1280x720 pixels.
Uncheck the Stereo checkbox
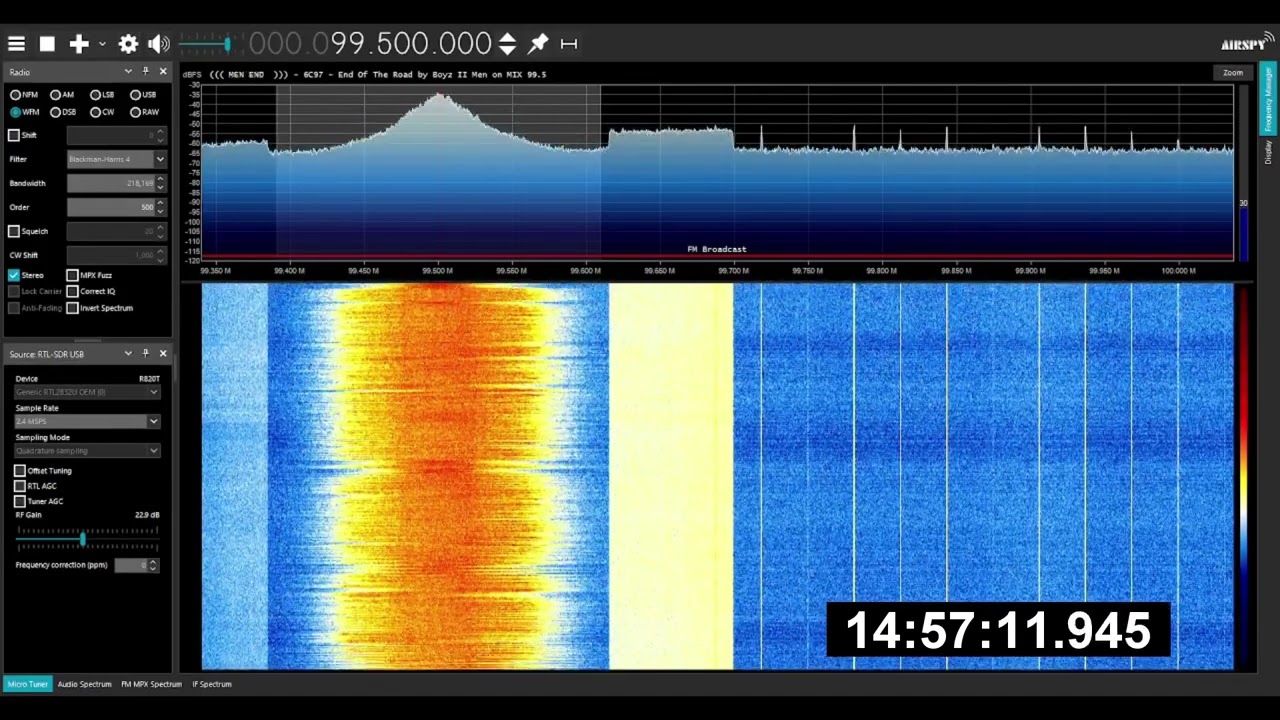pos(14,275)
